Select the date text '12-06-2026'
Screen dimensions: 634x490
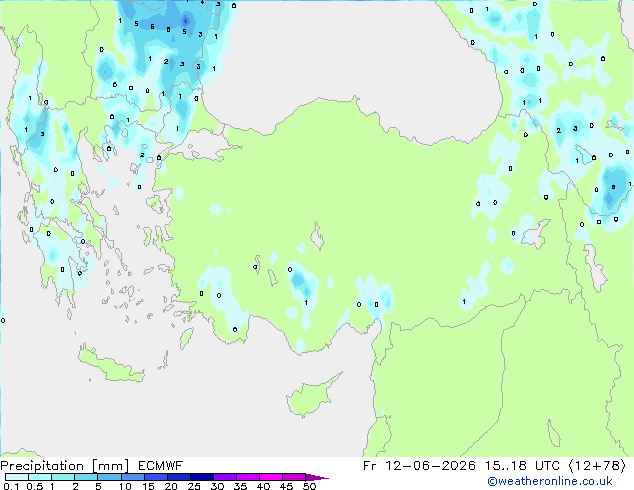pyautogui.click(x=430, y=466)
